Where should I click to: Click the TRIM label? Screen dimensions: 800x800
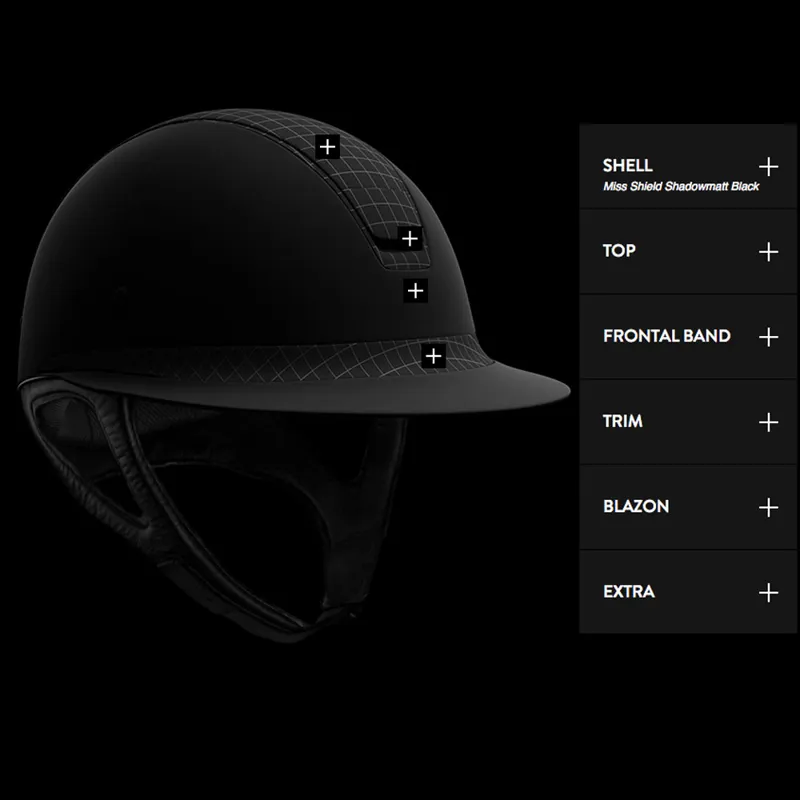[622, 422]
